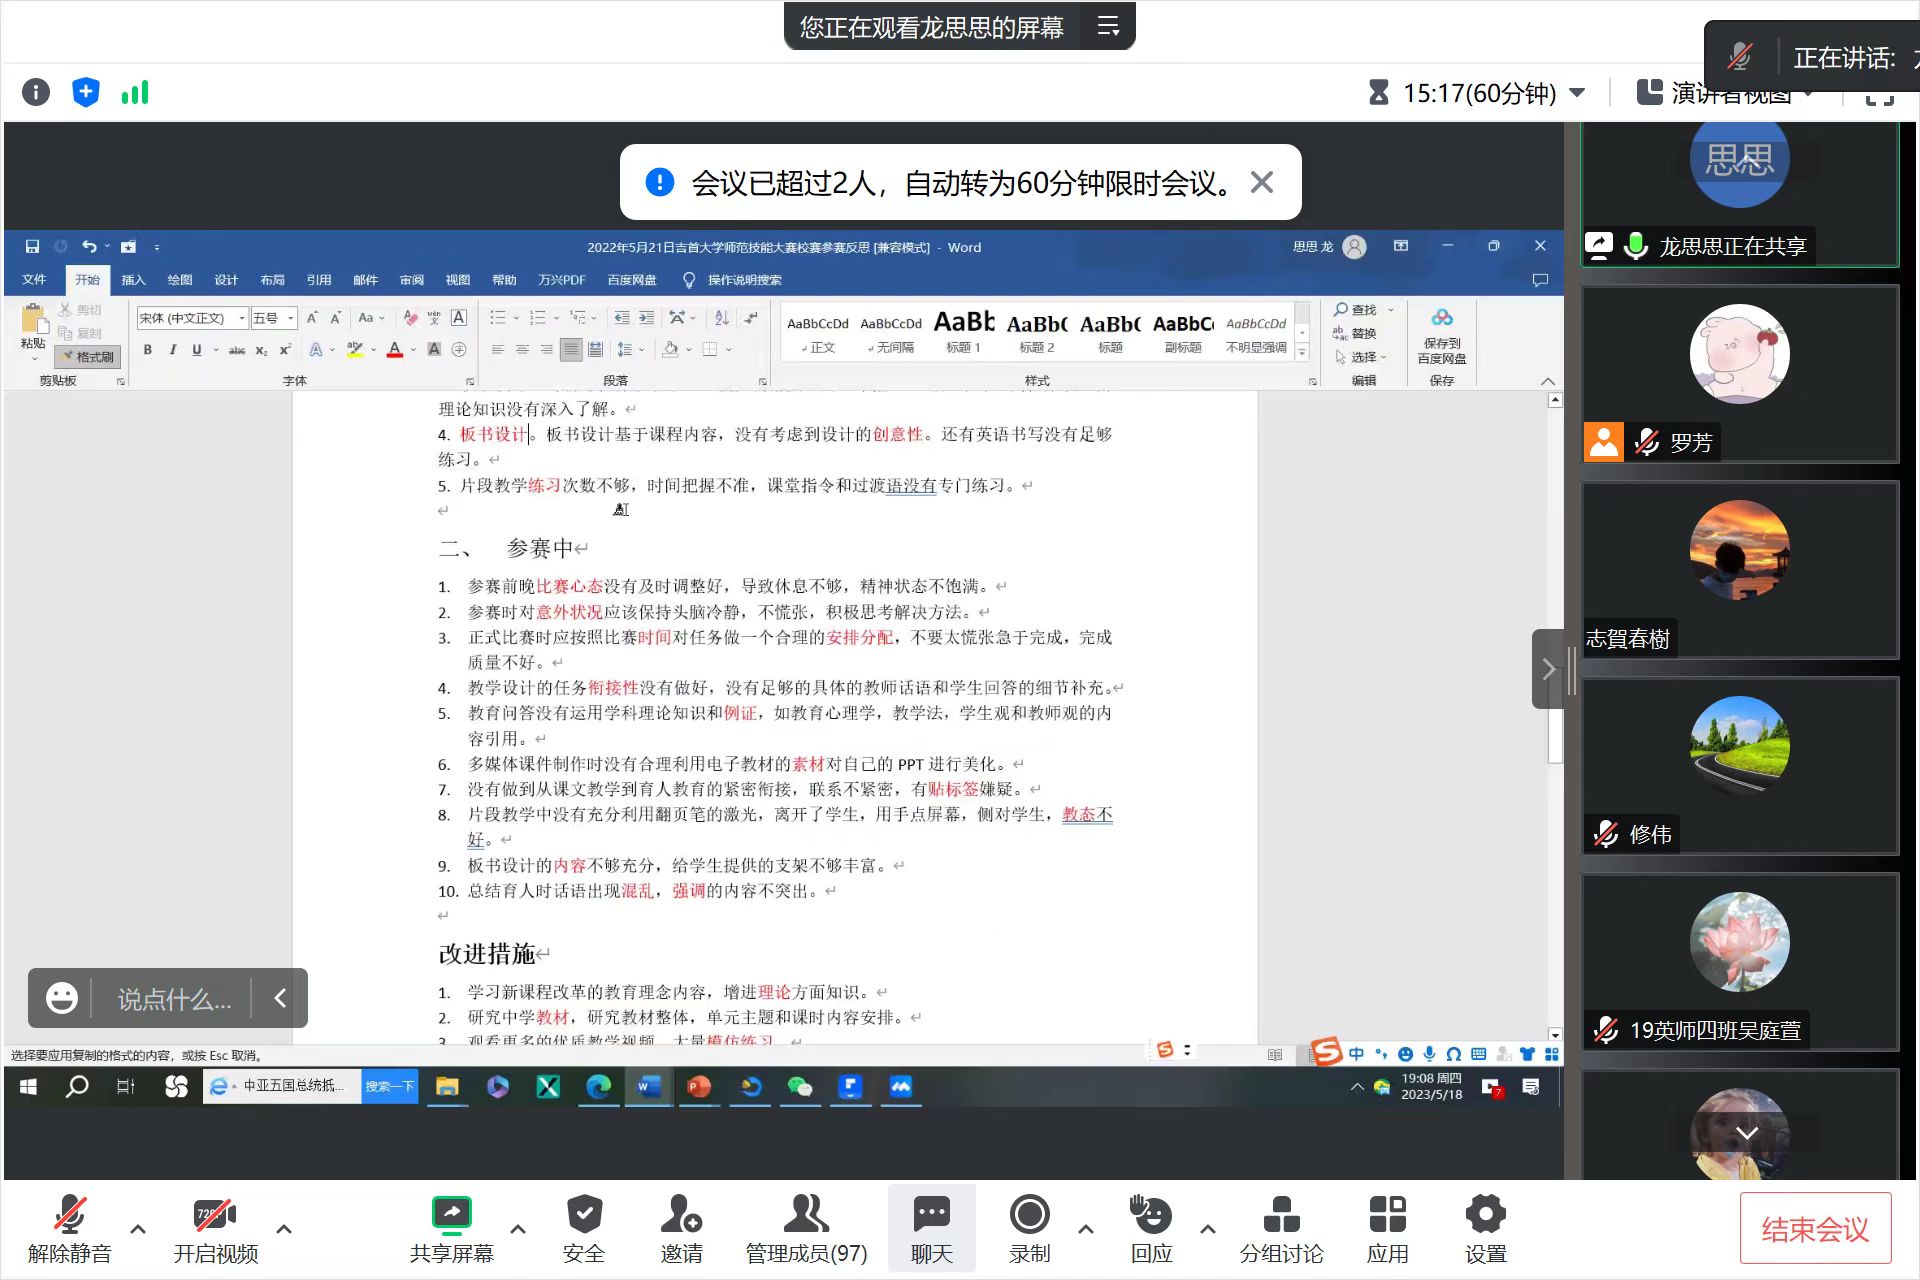Expand participant list down chevron
Screen dimensions: 1920x1280
(1747, 1133)
